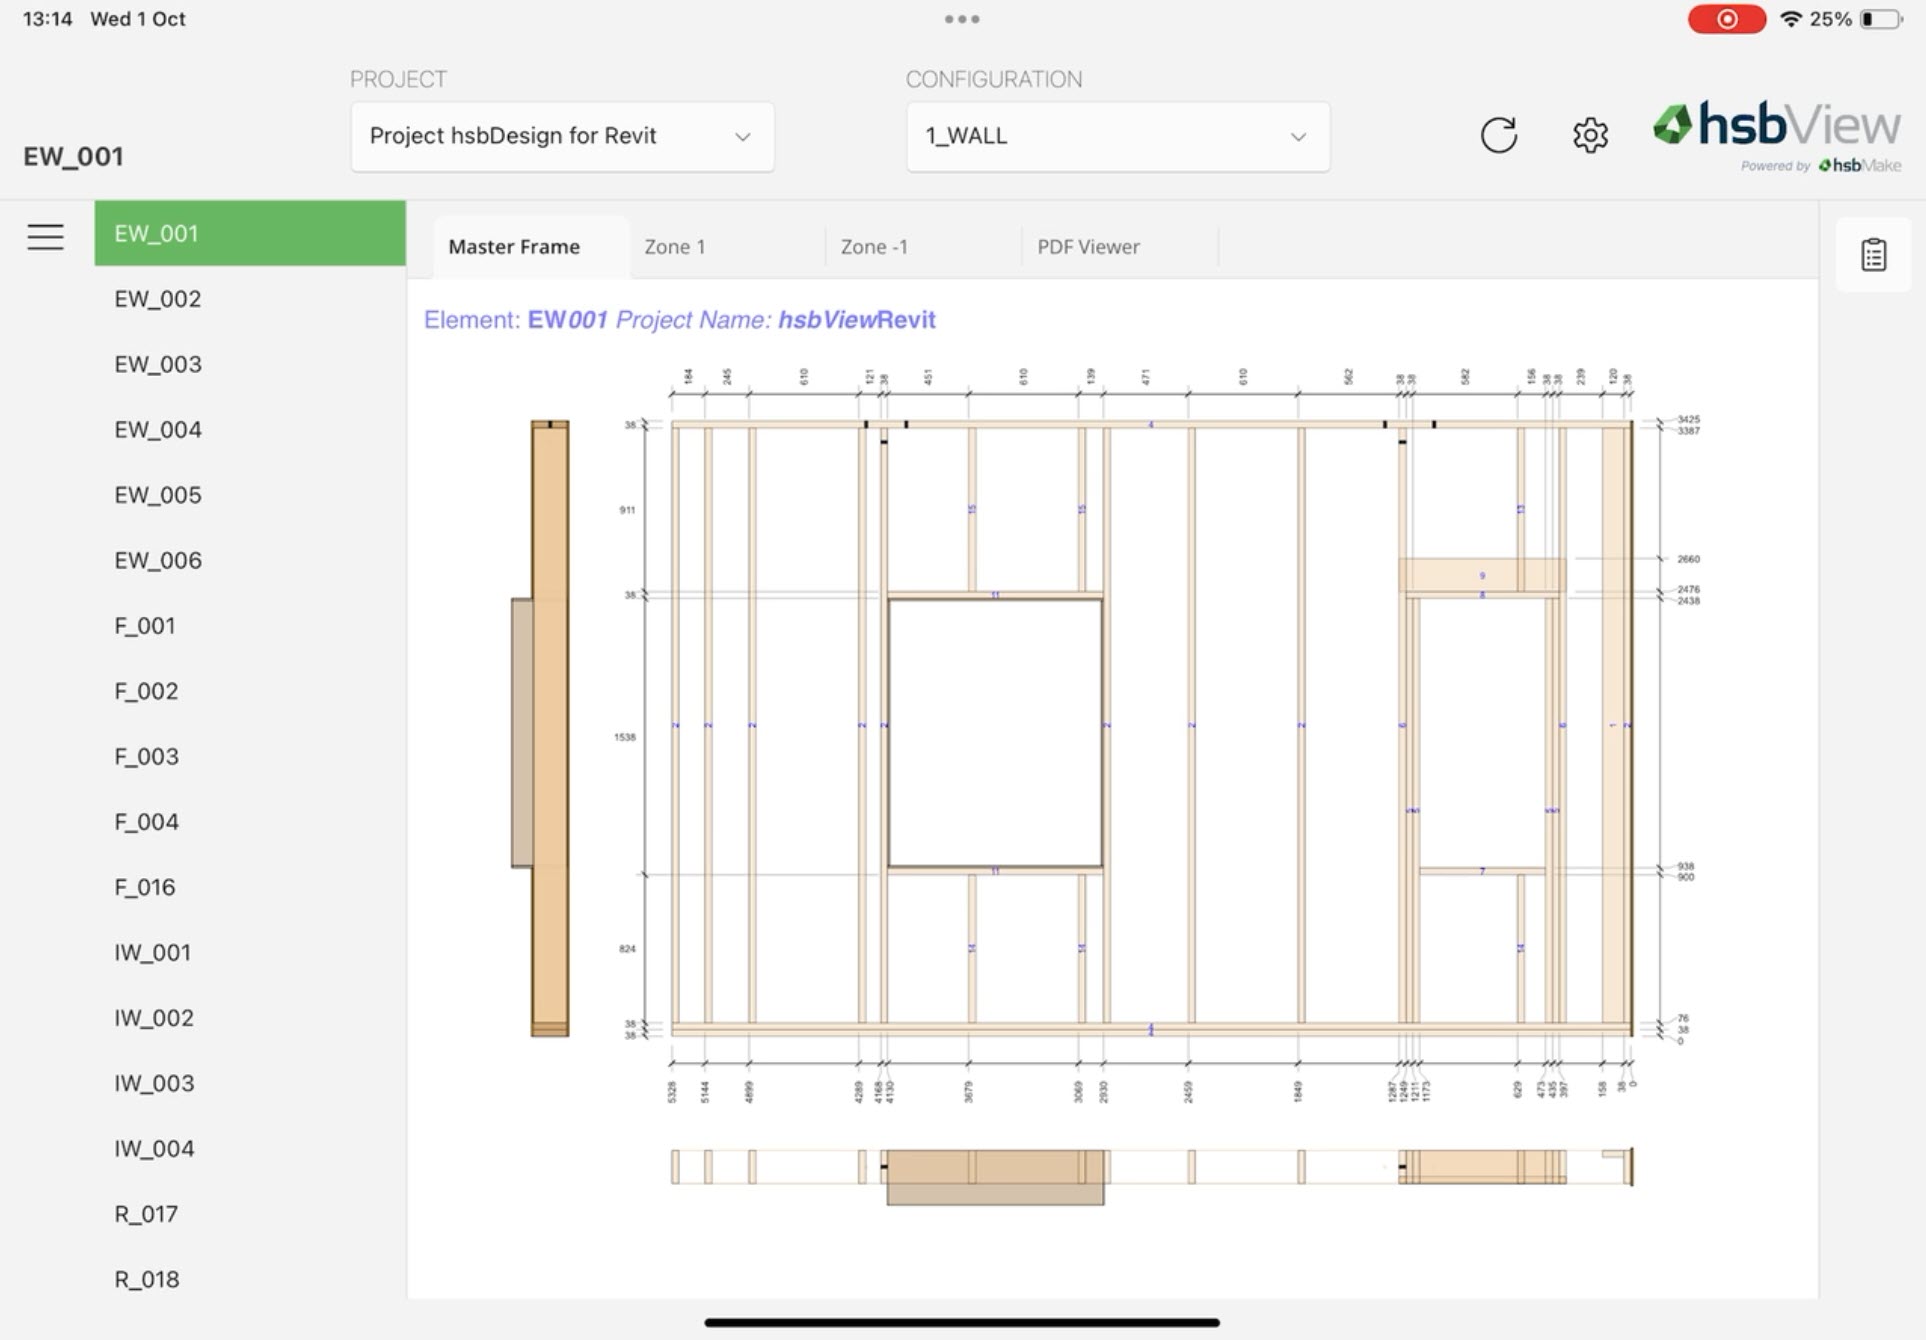Select element R_017 in list
The height and width of the screenshot is (1340, 1926).
coord(146,1214)
